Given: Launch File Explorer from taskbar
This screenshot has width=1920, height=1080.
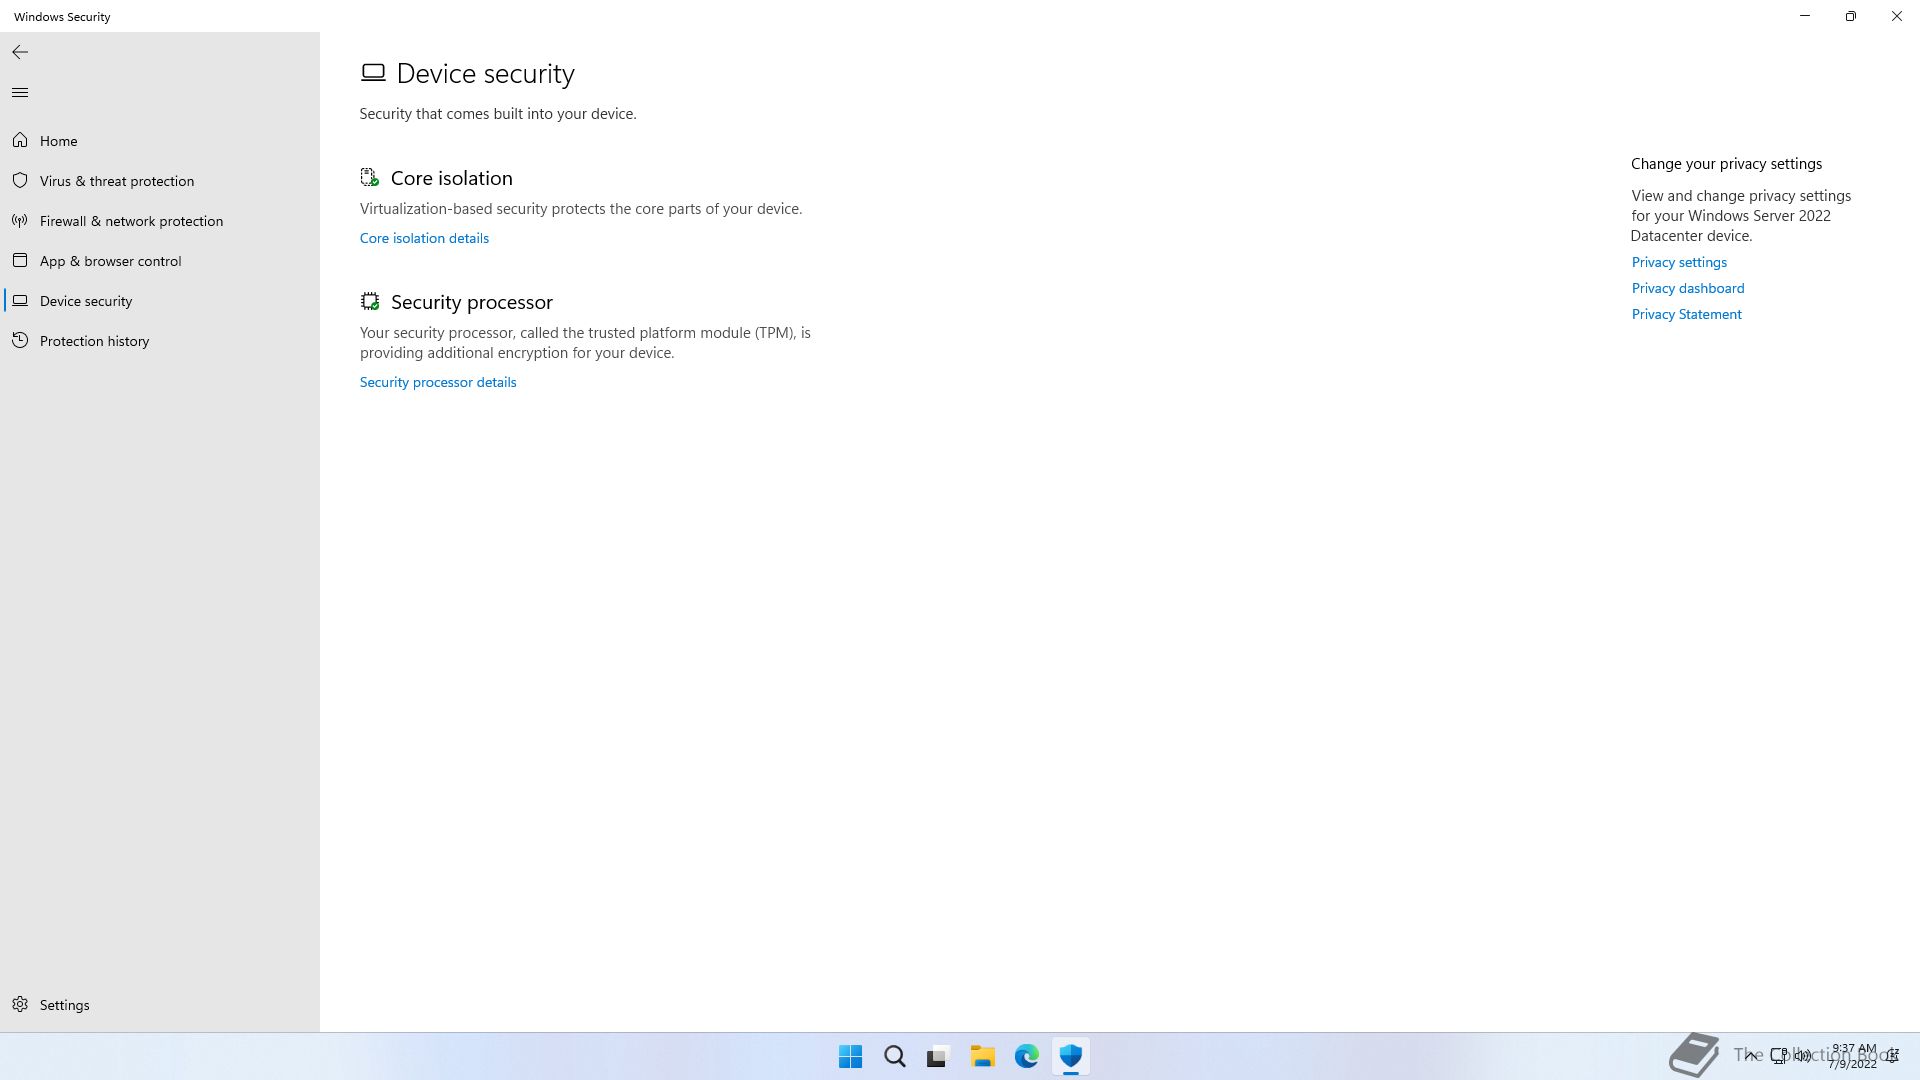Looking at the screenshot, I should pyautogui.click(x=982, y=1056).
